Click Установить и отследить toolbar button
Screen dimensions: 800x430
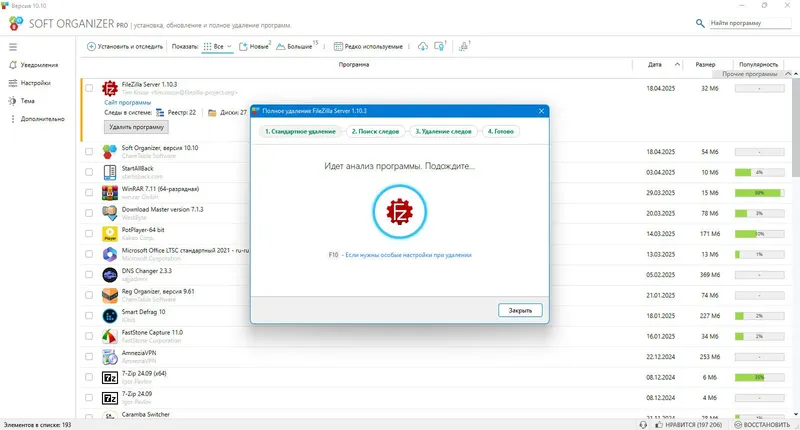coord(125,46)
